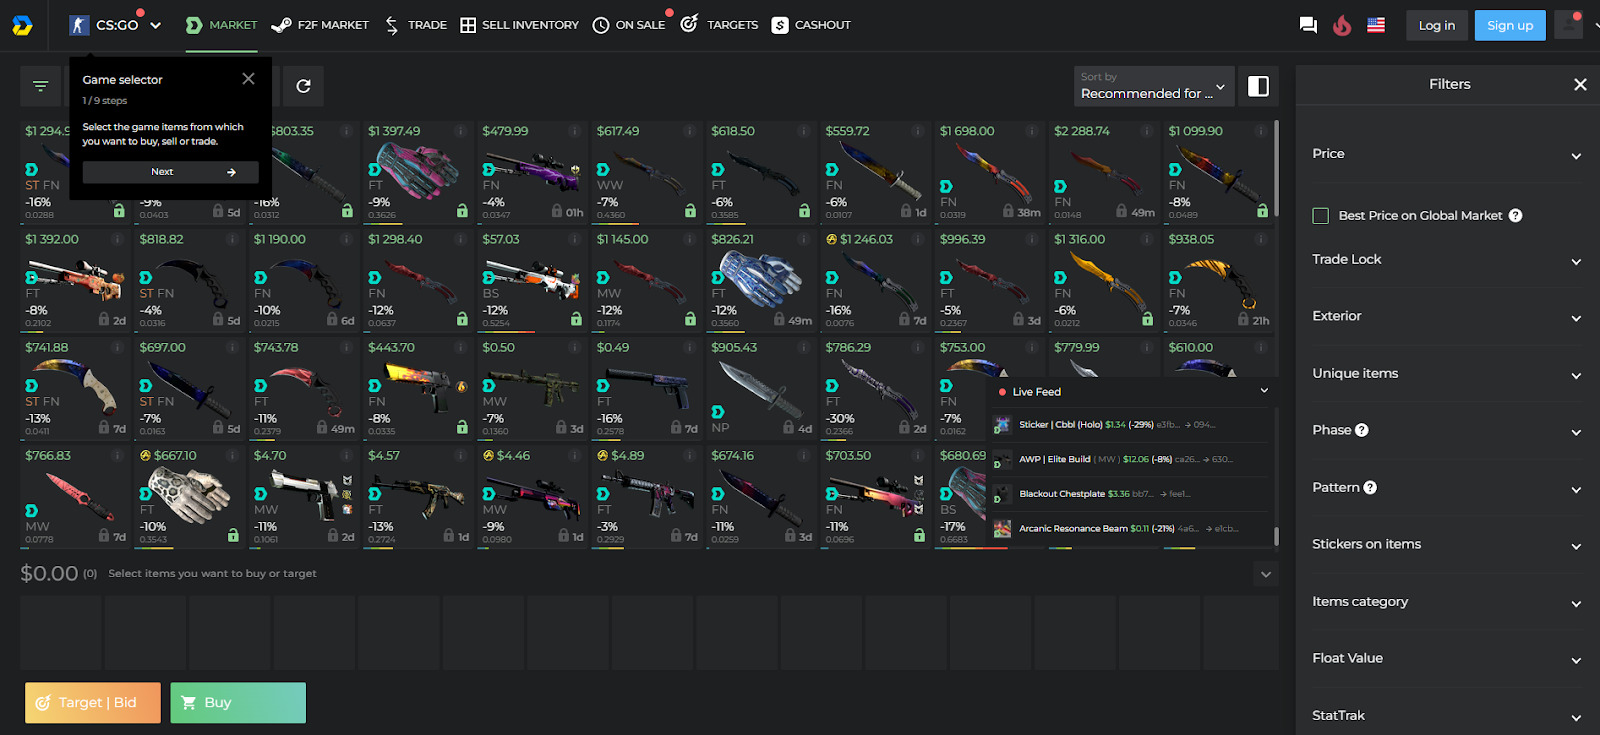Viewport: 1600px width, 735px height.
Task: Expand the Trade Lock filter
Action: (1447, 260)
